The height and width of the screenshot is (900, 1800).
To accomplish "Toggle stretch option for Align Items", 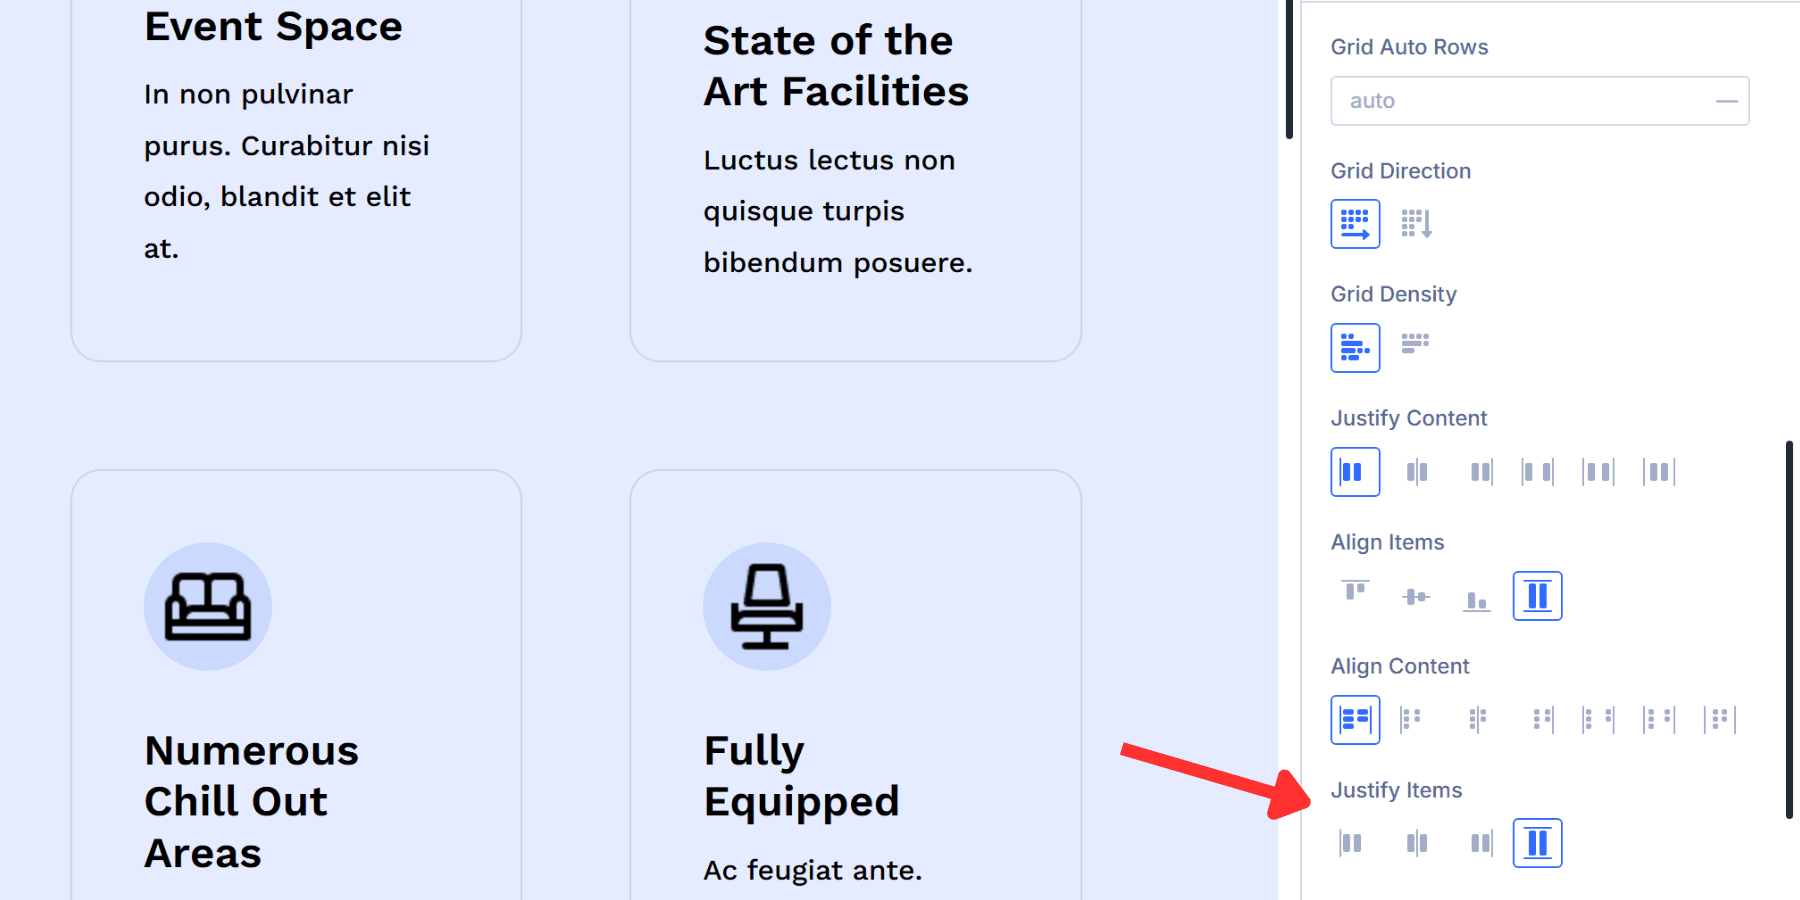I will pos(1537,595).
